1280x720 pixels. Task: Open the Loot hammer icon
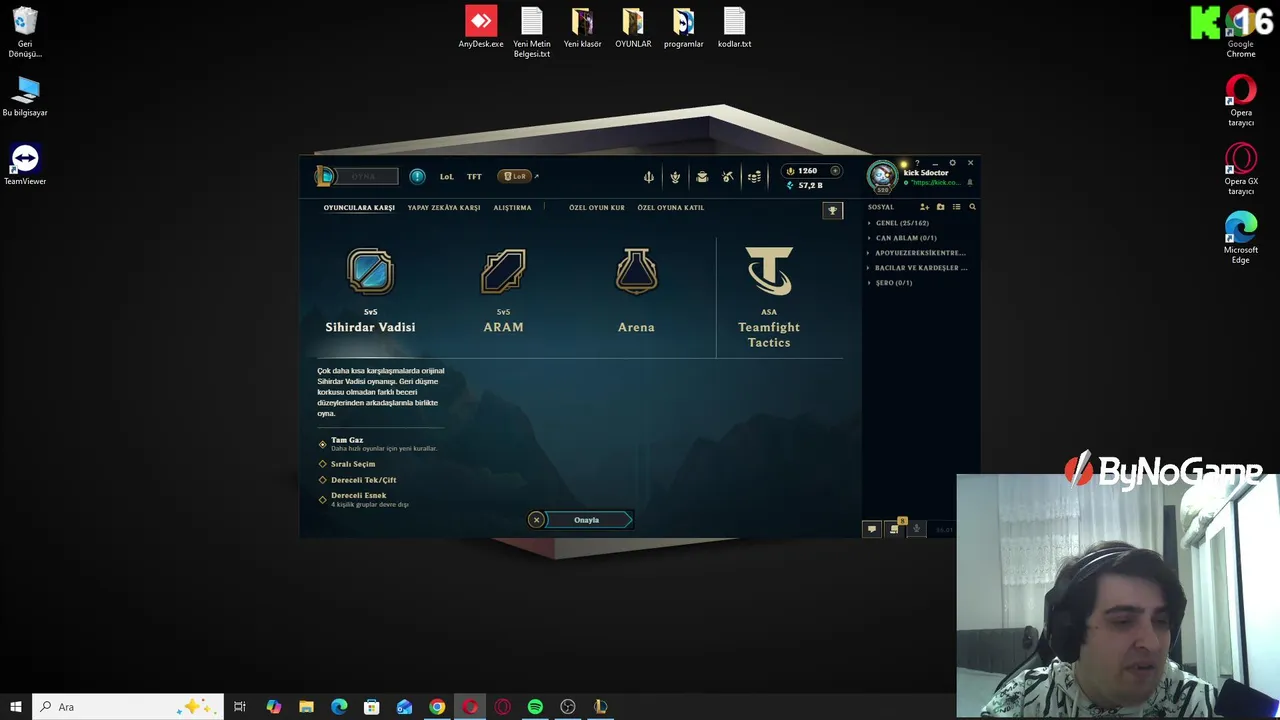pos(727,177)
